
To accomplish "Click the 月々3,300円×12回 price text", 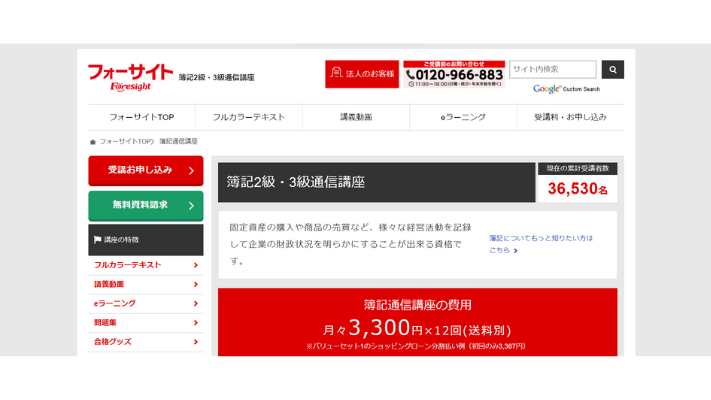I will 417,328.
